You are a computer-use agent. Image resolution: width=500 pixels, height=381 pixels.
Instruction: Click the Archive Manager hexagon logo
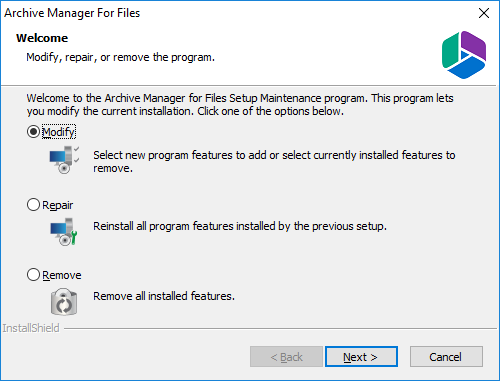coord(464,55)
